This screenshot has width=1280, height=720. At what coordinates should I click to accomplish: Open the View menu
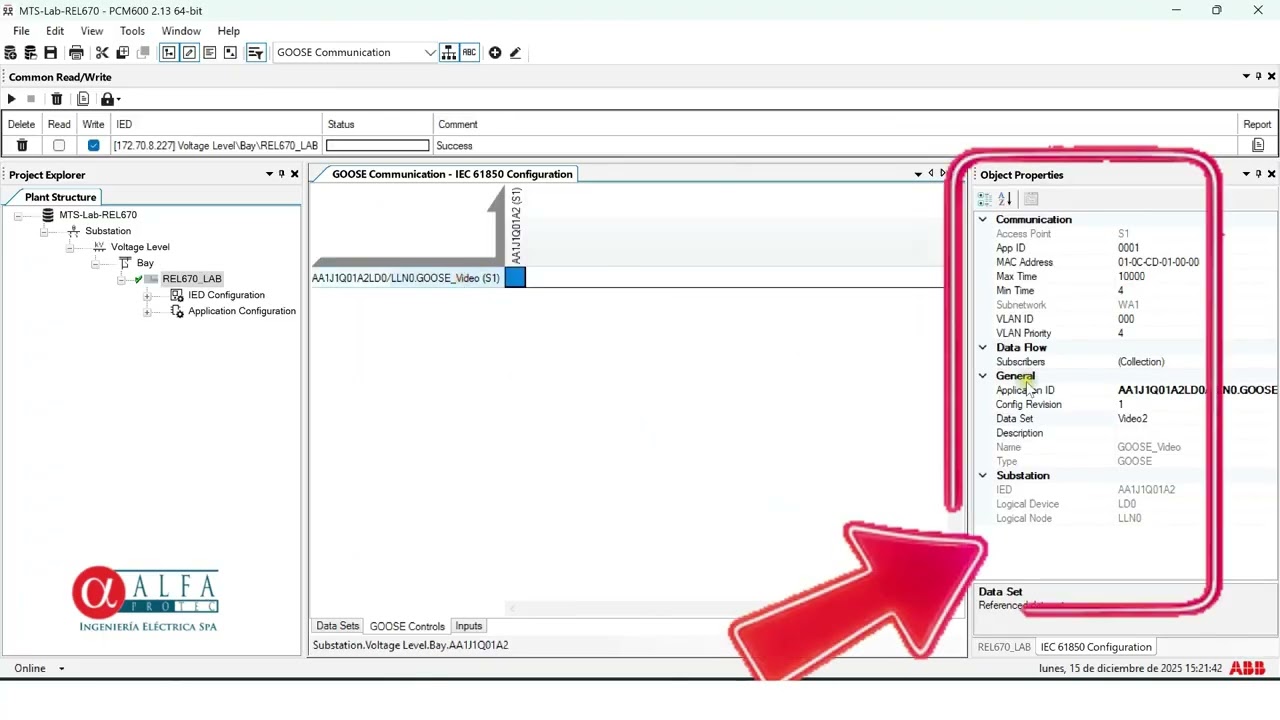tap(92, 31)
